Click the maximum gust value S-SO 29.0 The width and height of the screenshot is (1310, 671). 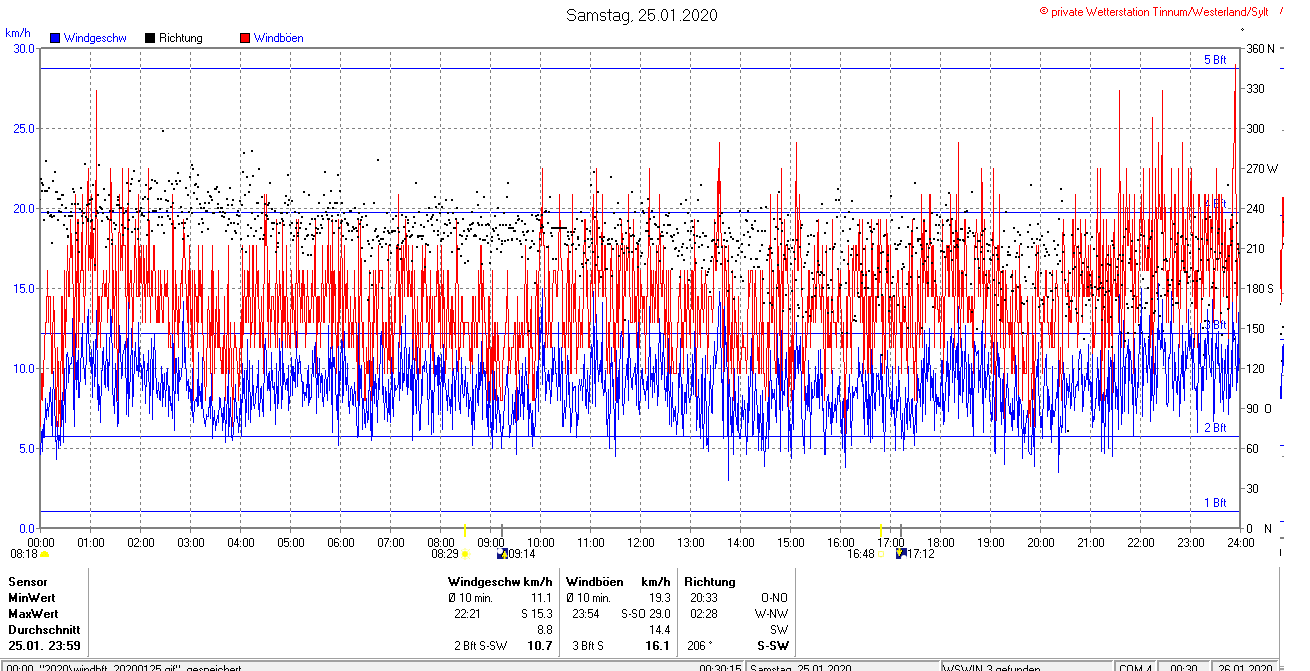(x=646, y=613)
